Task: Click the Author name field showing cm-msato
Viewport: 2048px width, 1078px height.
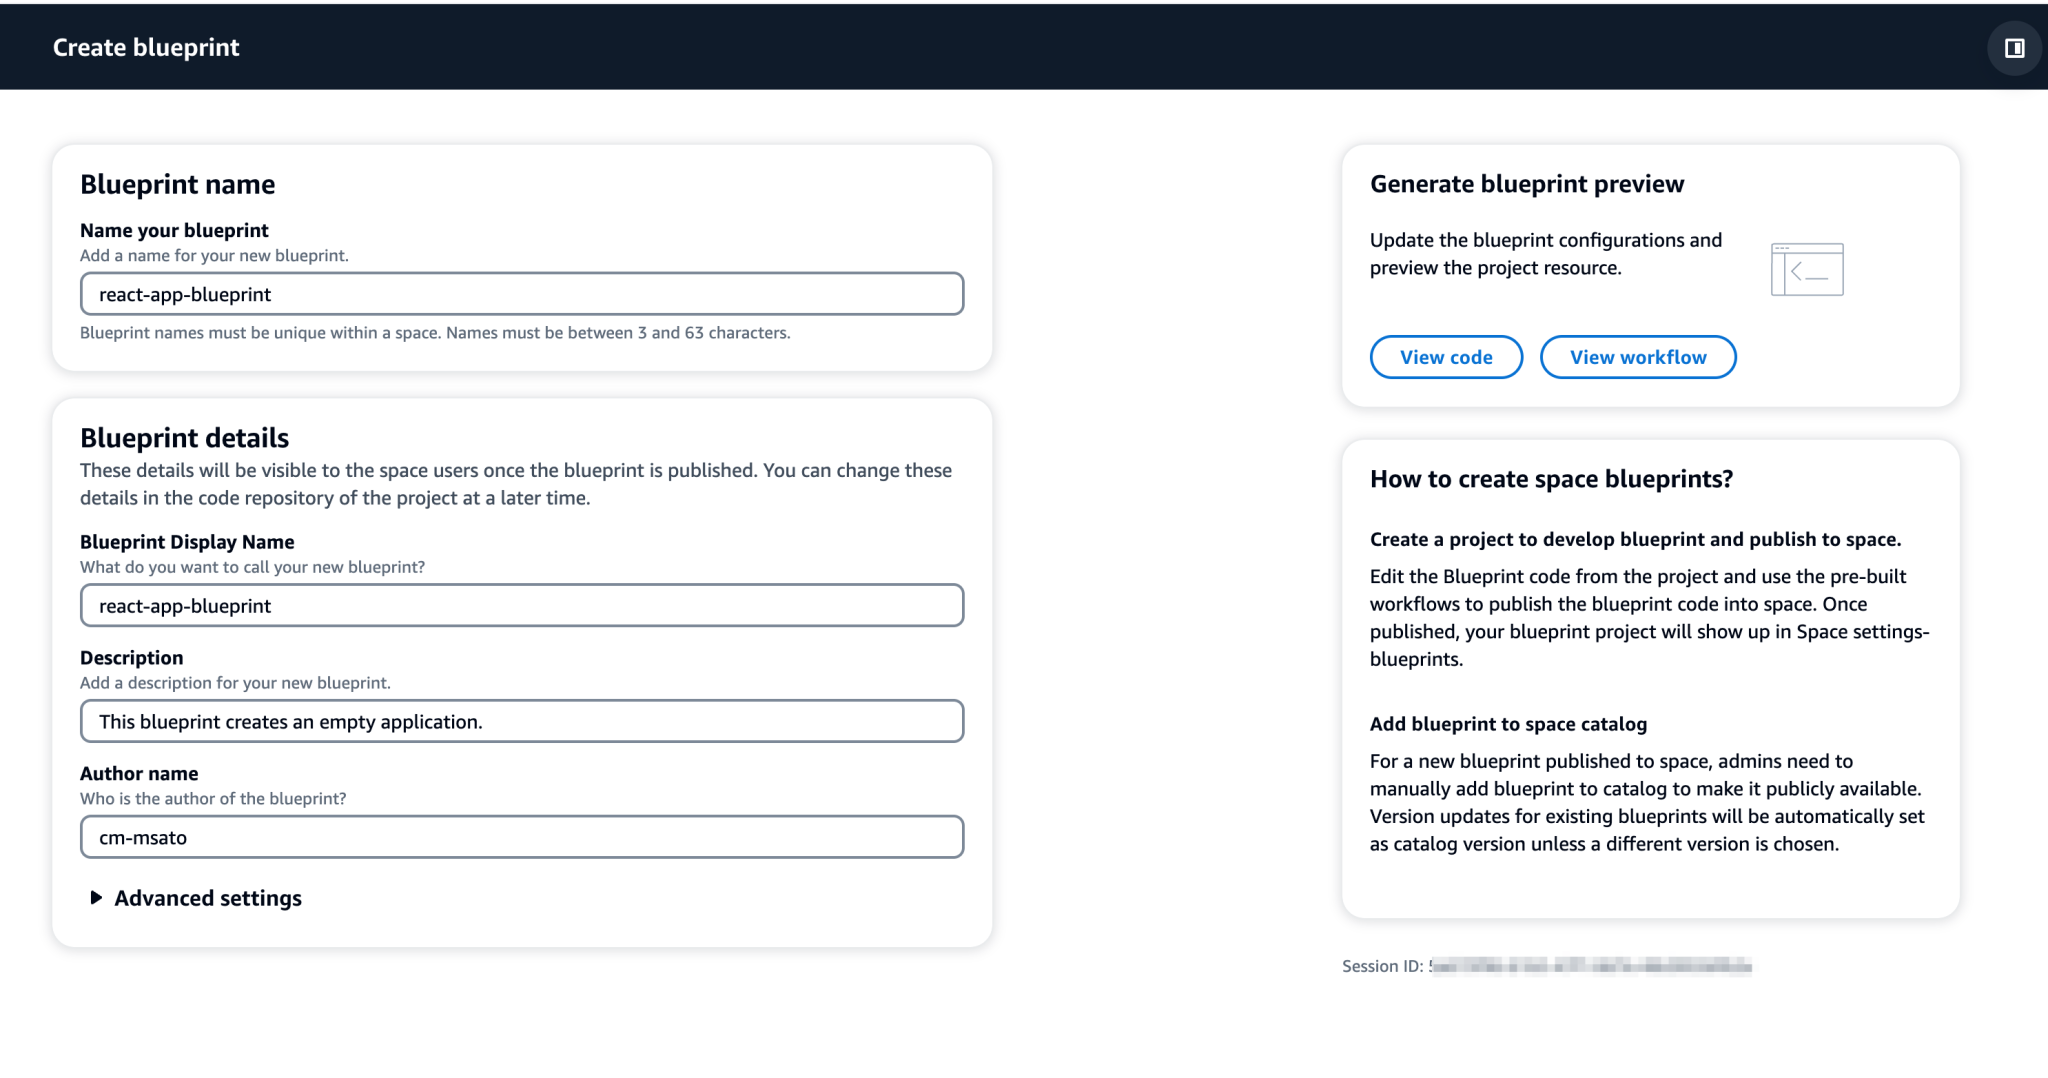Action: 521,837
